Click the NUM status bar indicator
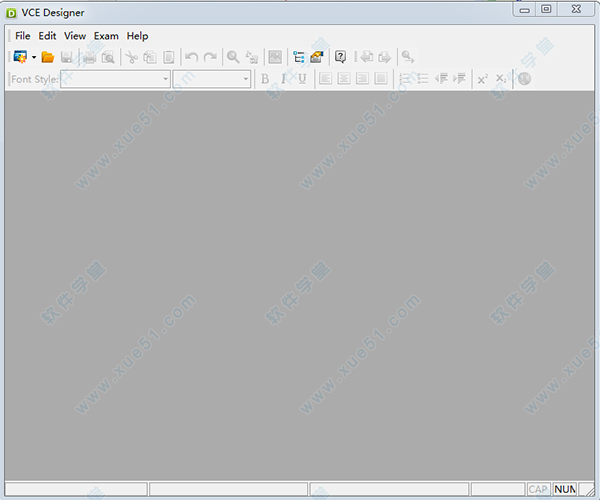Viewport: 600px width, 500px height. (564, 489)
